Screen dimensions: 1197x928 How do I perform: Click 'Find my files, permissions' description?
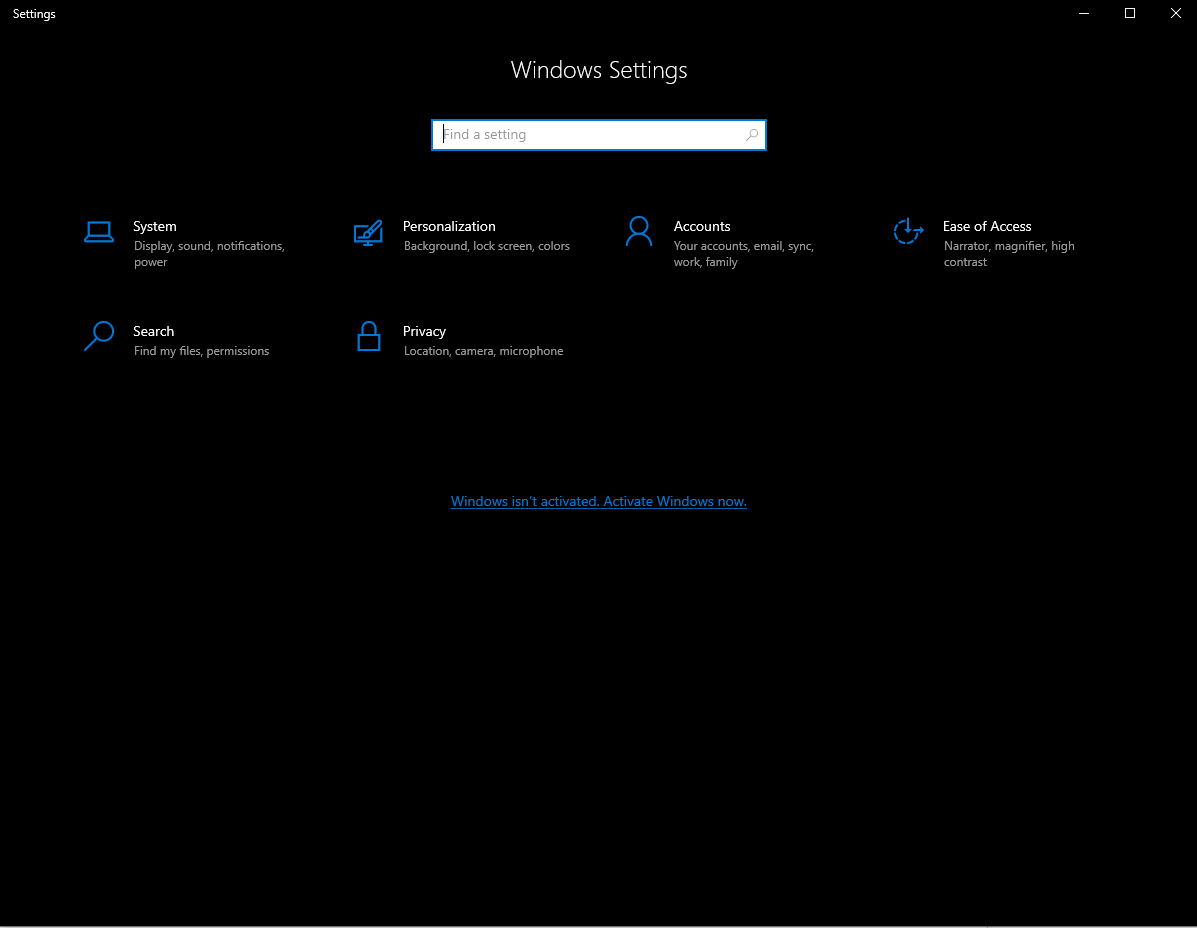point(202,351)
